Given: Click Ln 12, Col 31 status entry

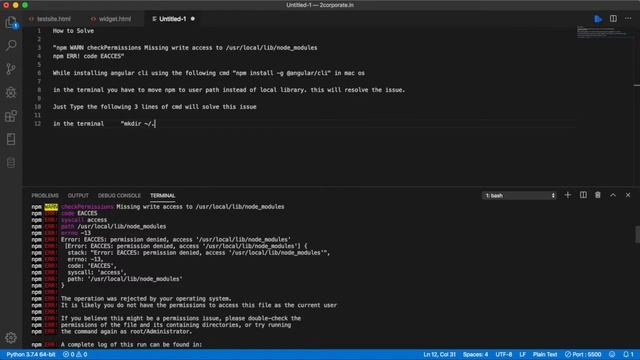Looking at the screenshot, I should pyautogui.click(x=439, y=354).
